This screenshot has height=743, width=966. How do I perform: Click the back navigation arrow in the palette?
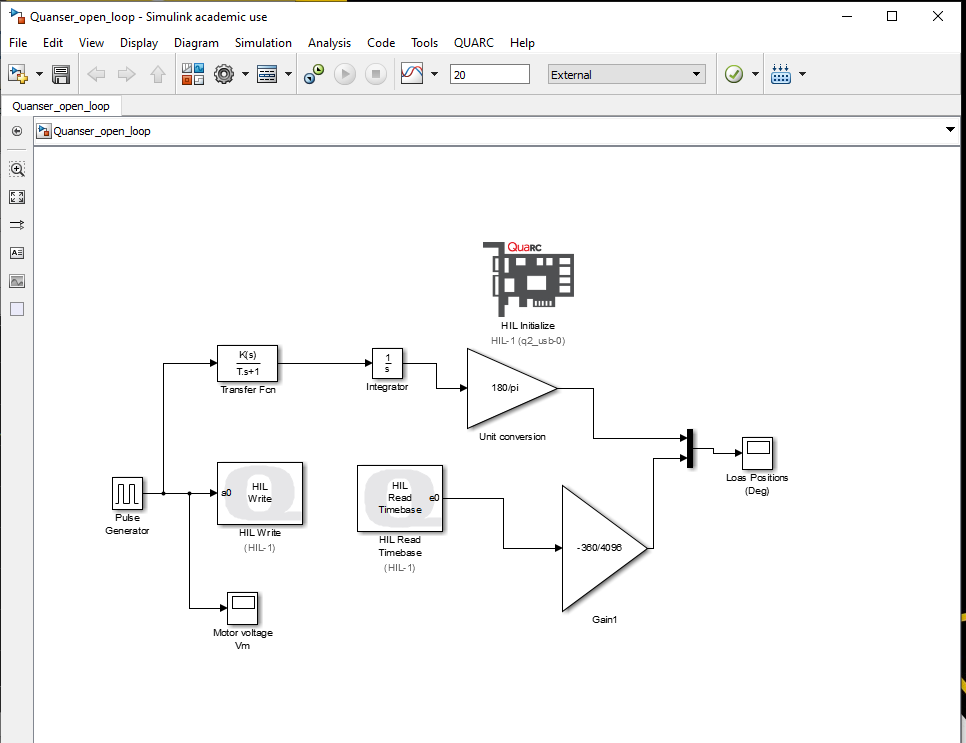16,131
